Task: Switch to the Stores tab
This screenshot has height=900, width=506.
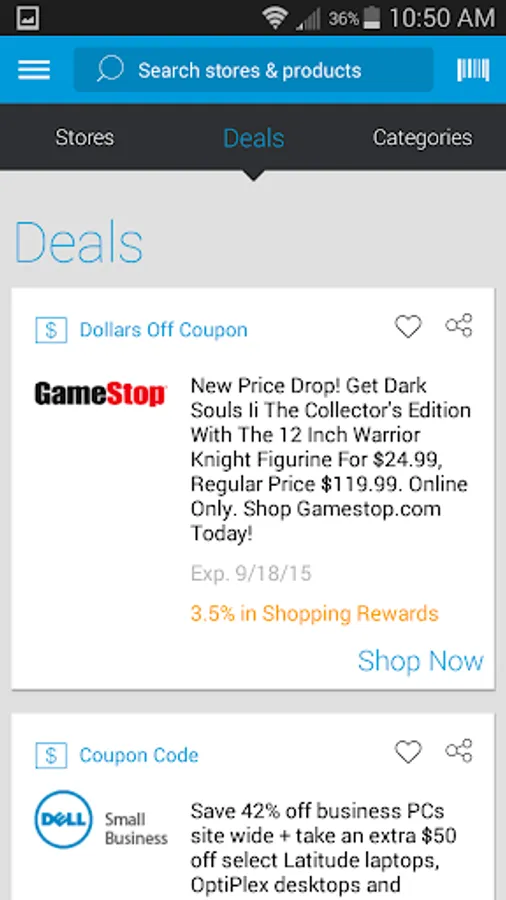Action: point(84,138)
